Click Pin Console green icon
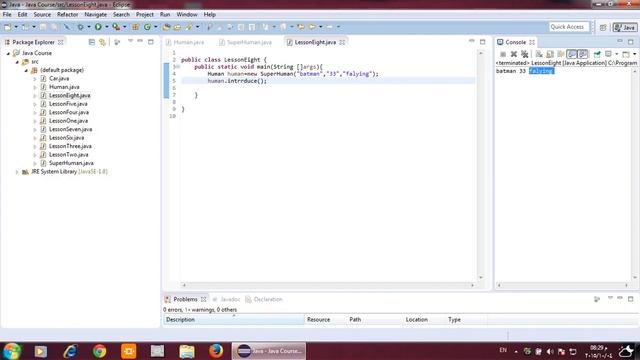640x360 pixels. click(597, 54)
